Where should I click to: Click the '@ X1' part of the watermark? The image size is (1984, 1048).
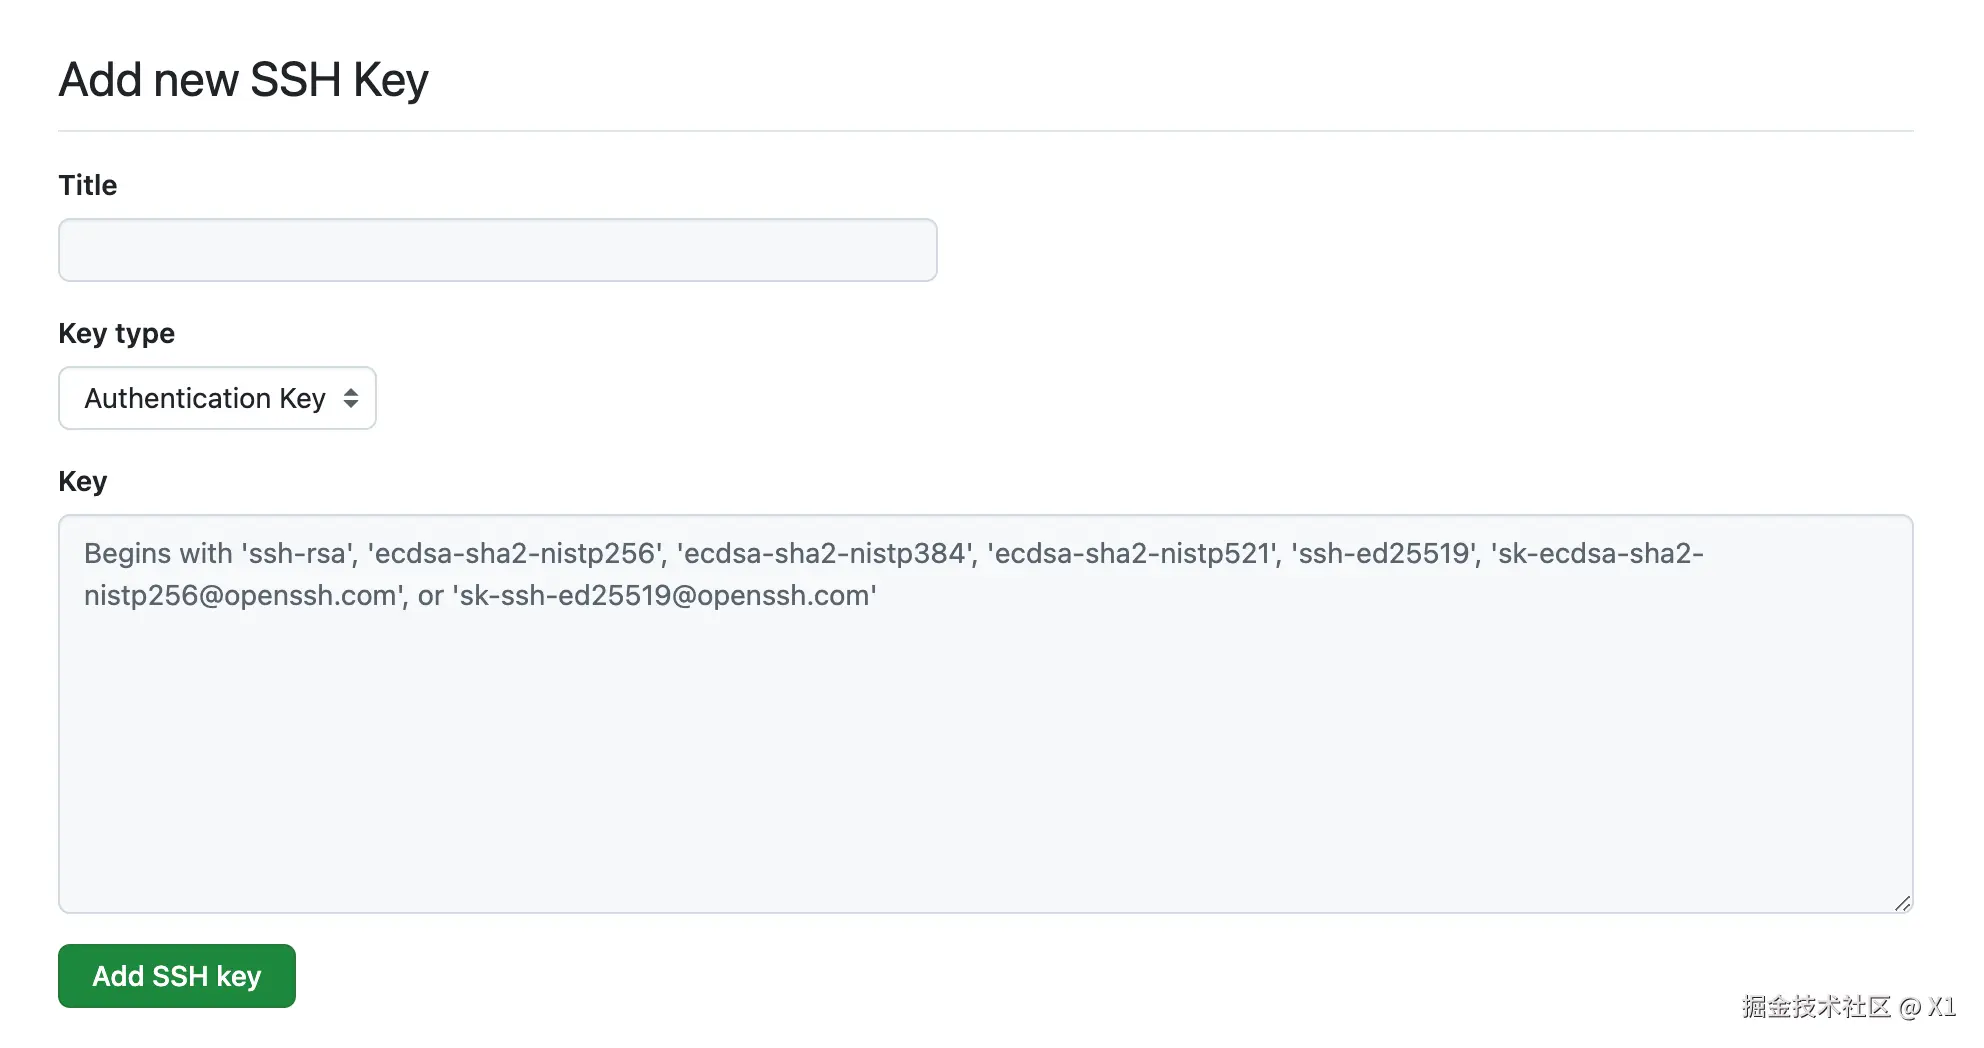(1928, 1007)
